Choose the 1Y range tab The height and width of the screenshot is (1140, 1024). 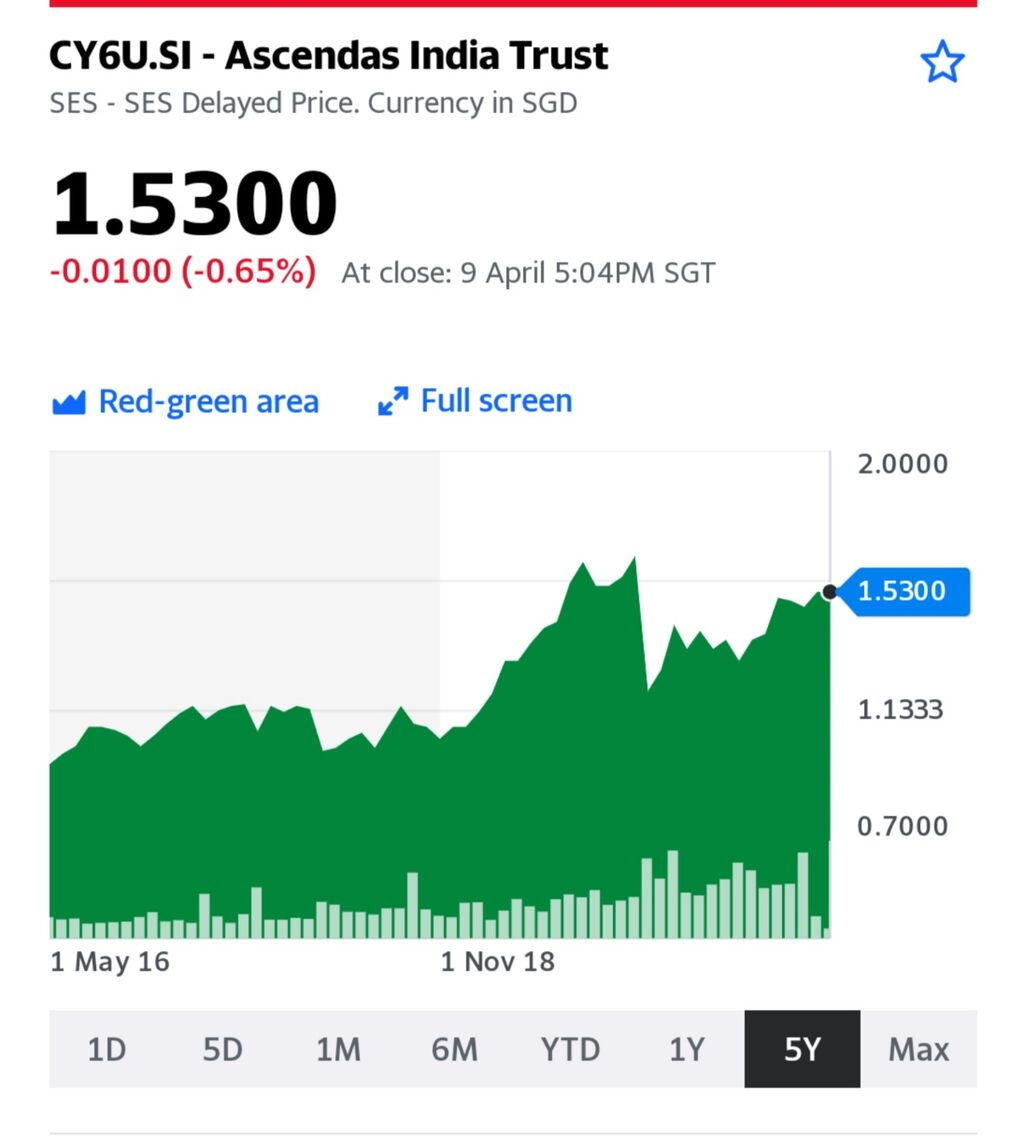687,1049
